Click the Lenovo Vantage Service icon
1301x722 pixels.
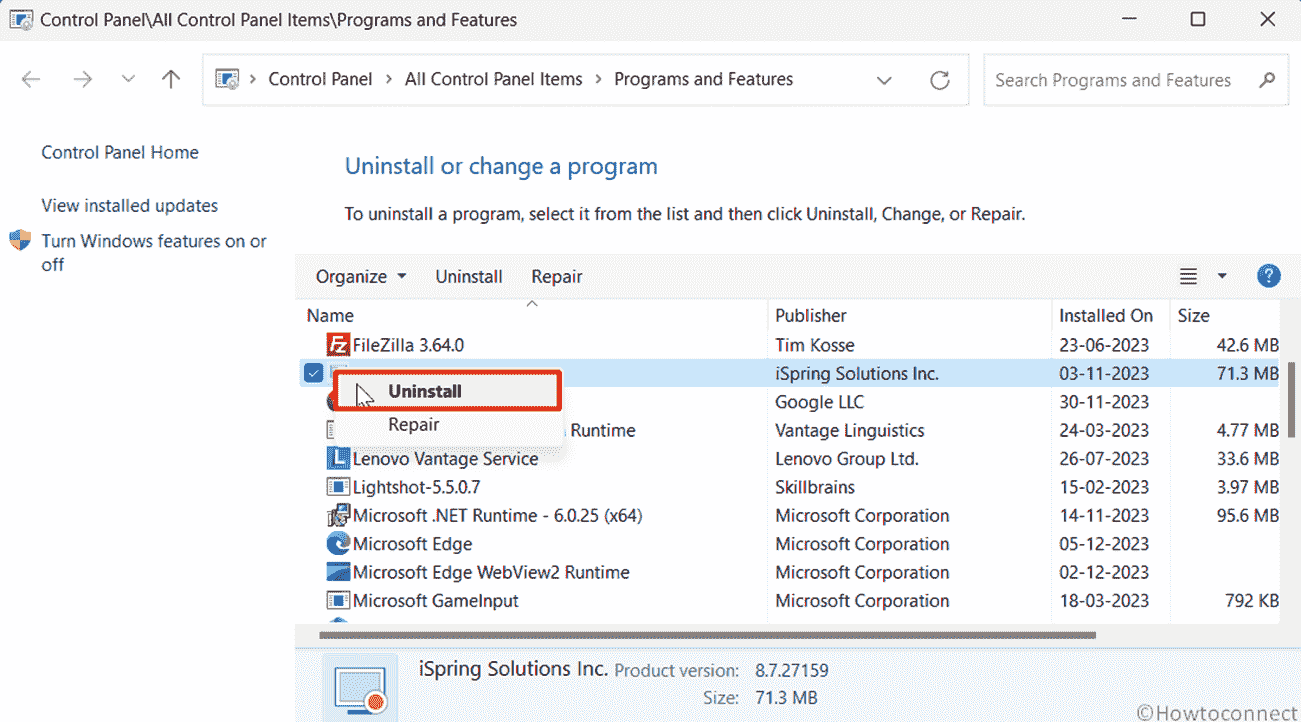(338, 459)
